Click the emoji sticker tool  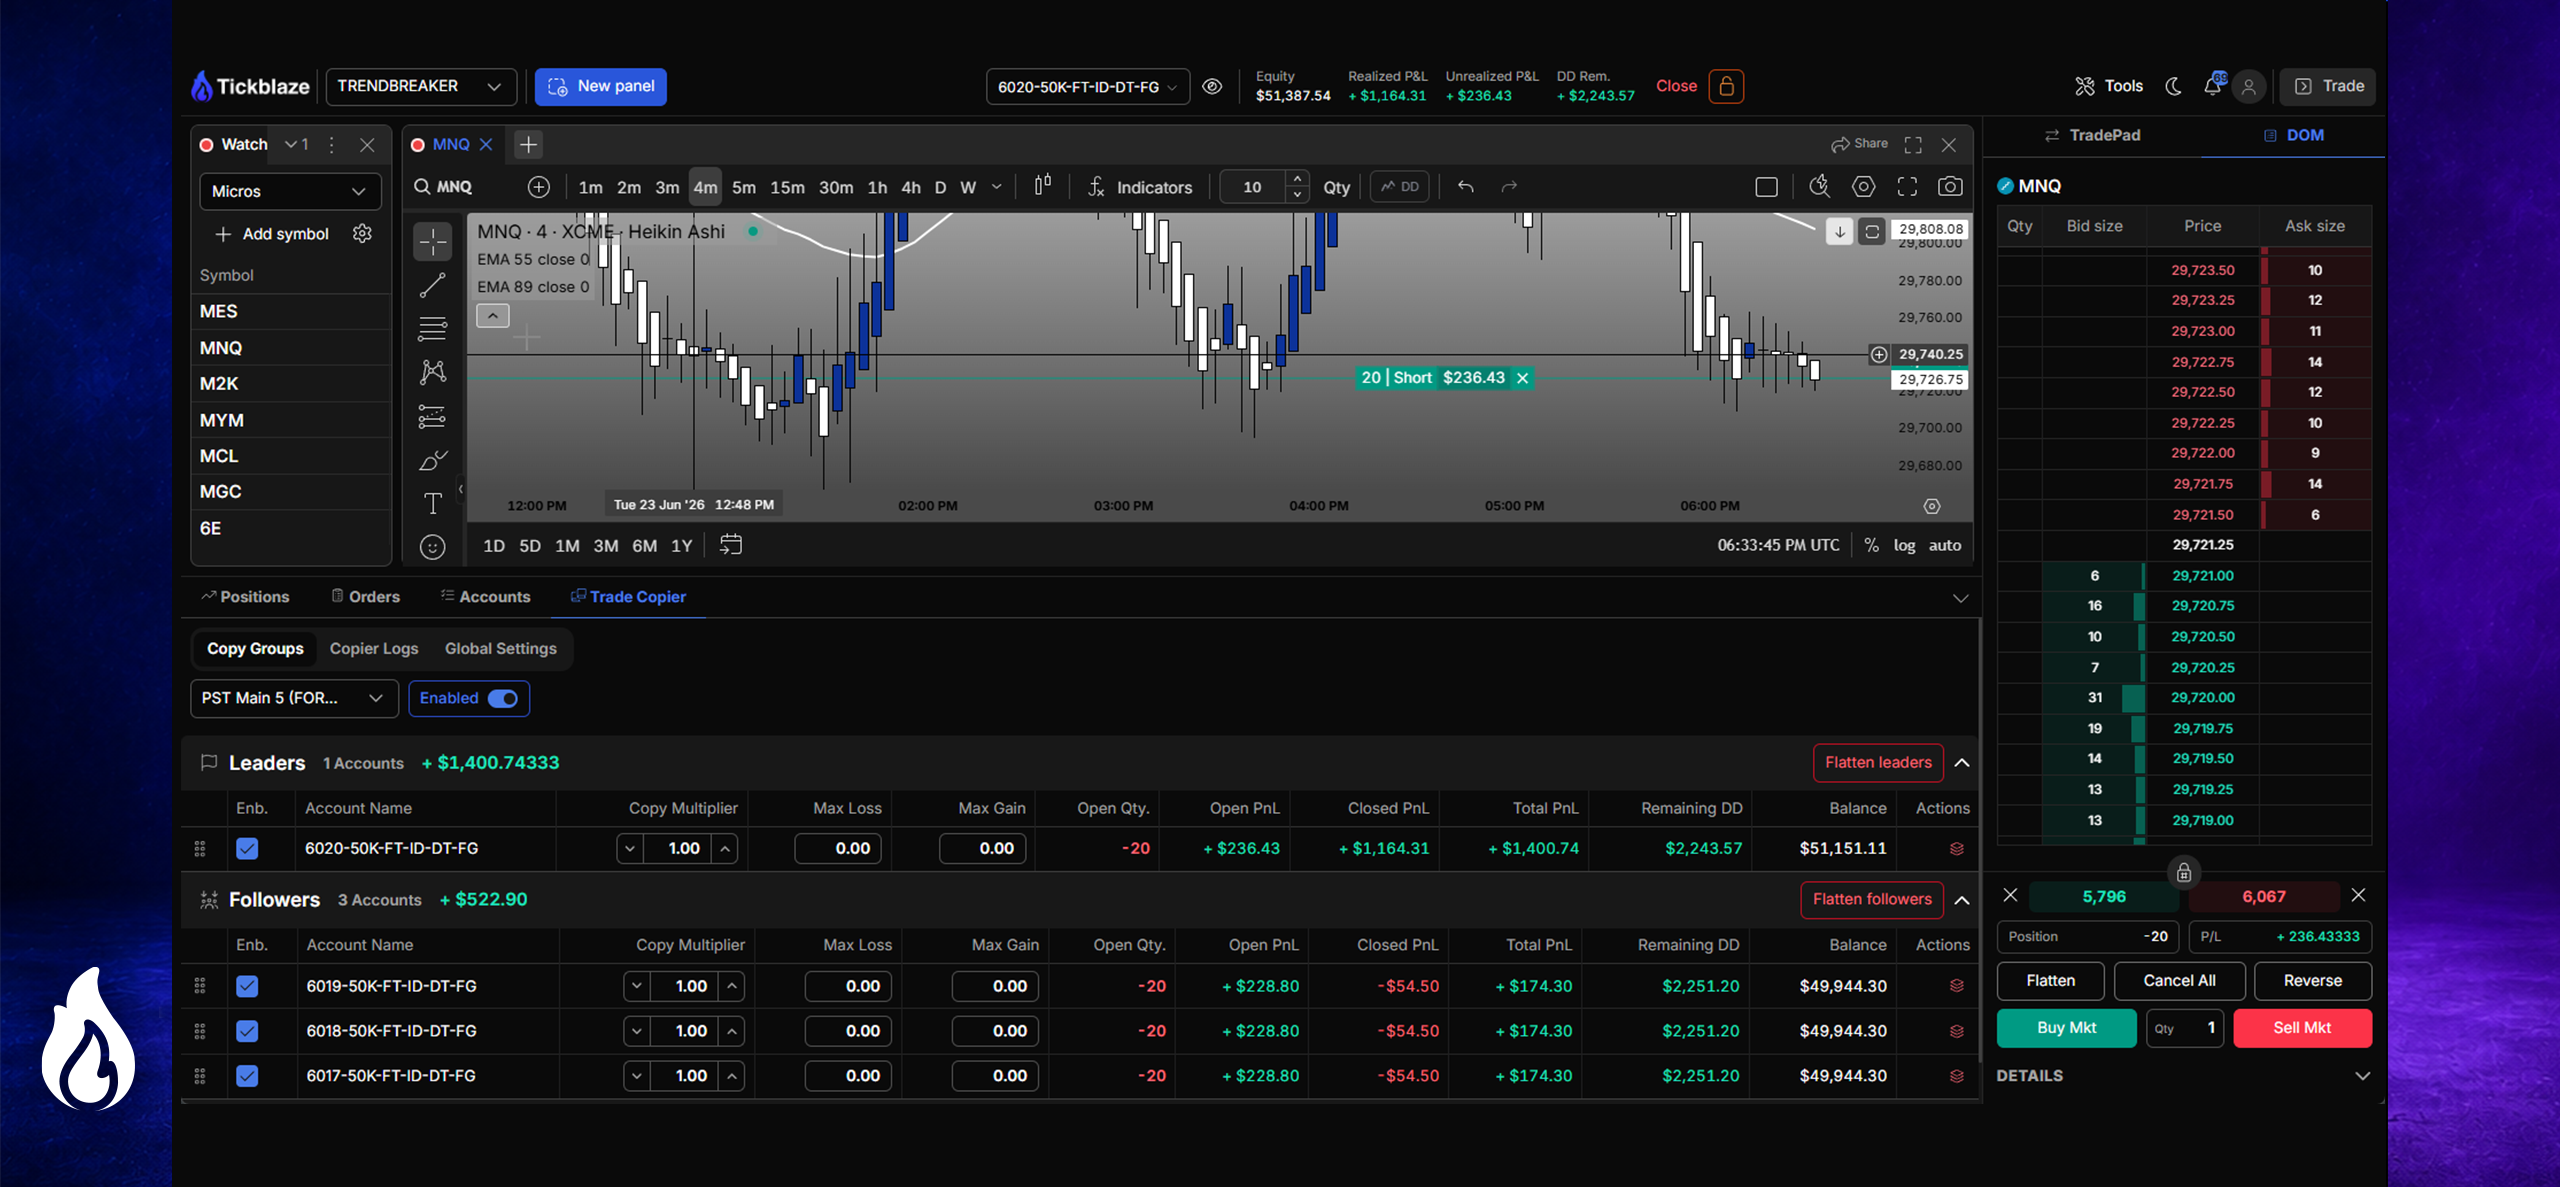432,547
